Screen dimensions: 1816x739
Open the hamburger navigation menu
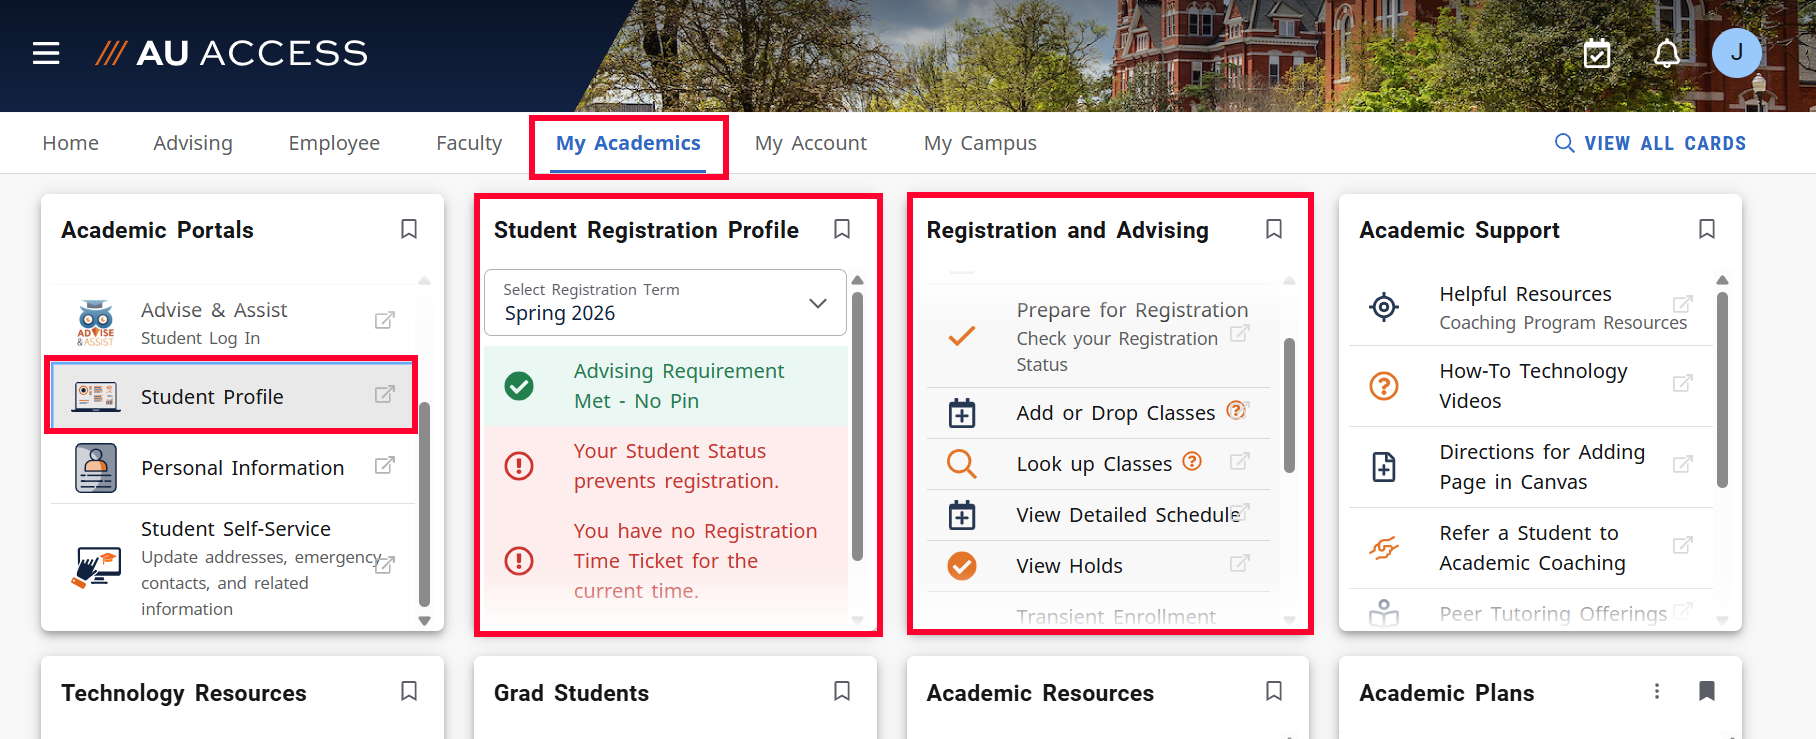coord(45,53)
